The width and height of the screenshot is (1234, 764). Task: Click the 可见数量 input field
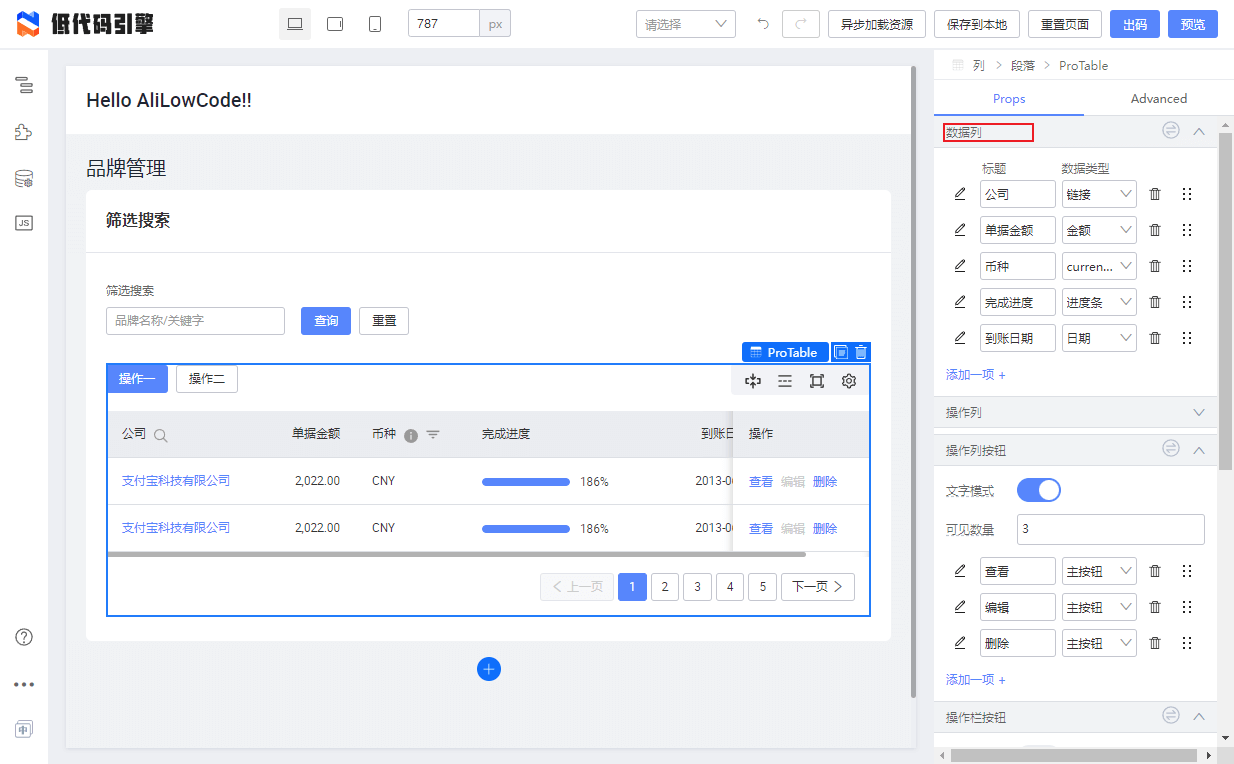point(1111,529)
